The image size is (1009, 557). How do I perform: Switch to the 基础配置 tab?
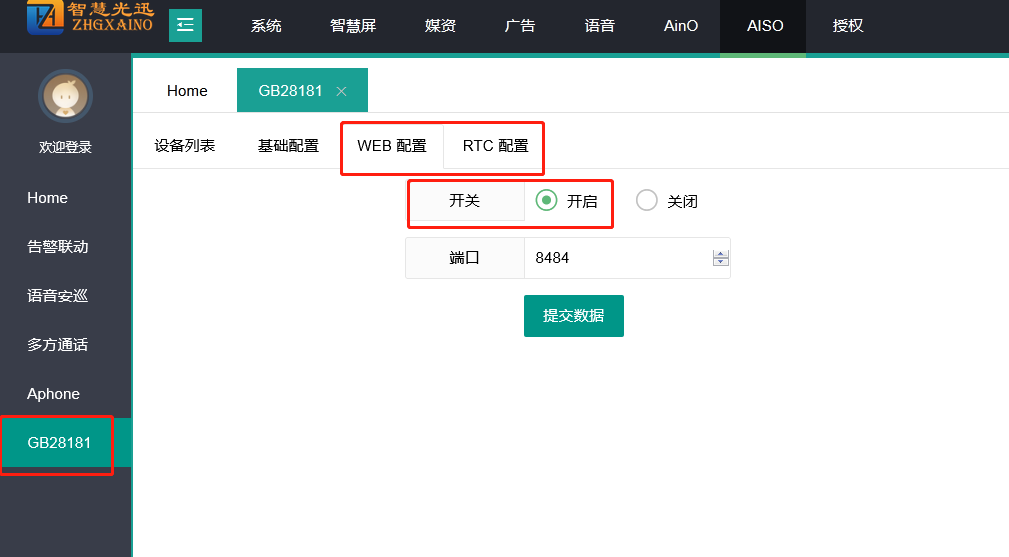tap(288, 146)
